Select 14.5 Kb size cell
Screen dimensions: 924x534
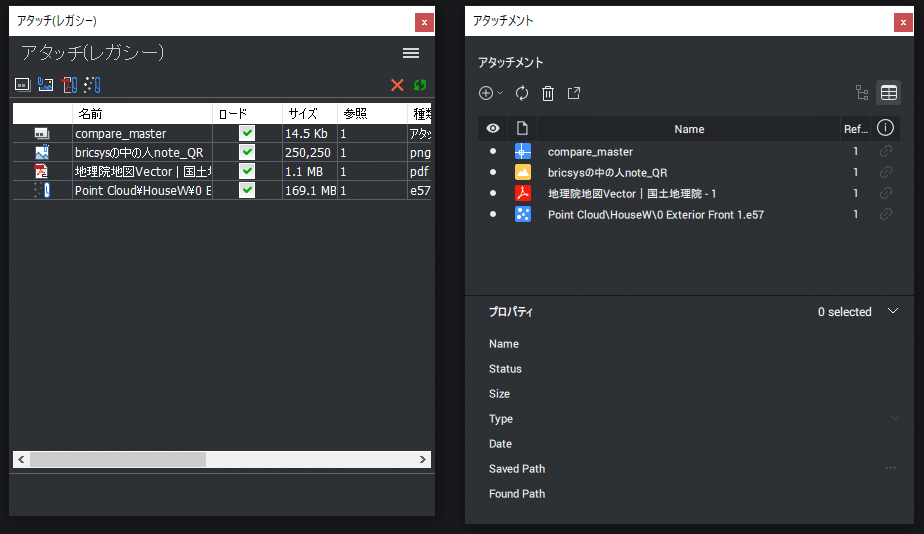click(x=309, y=134)
